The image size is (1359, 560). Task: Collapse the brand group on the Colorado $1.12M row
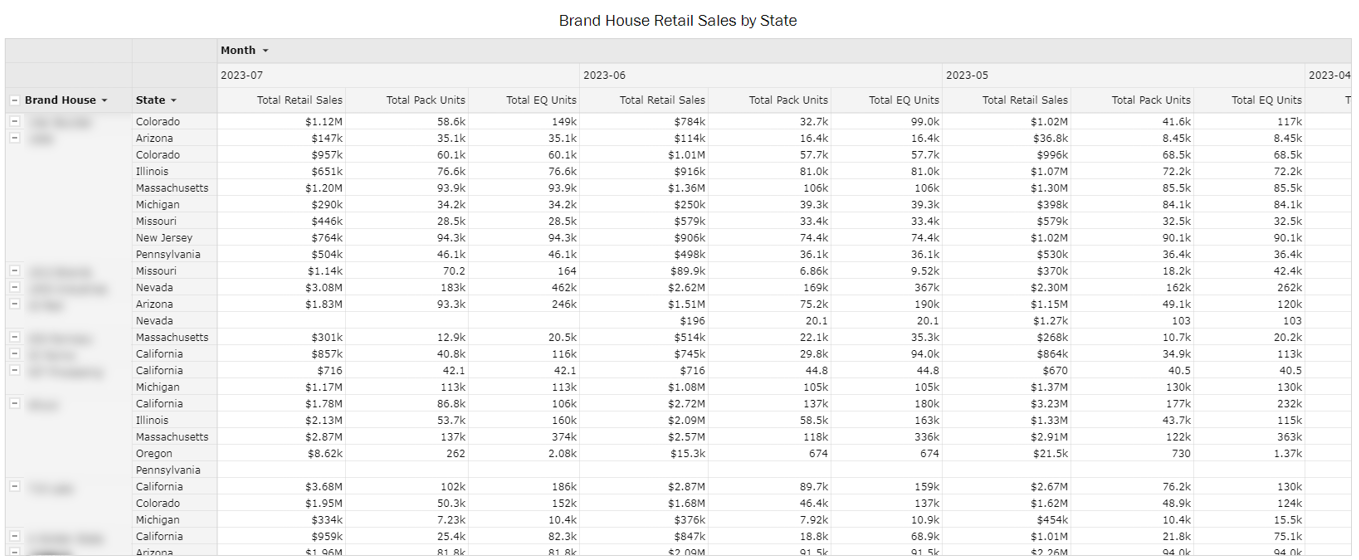[x=15, y=121]
